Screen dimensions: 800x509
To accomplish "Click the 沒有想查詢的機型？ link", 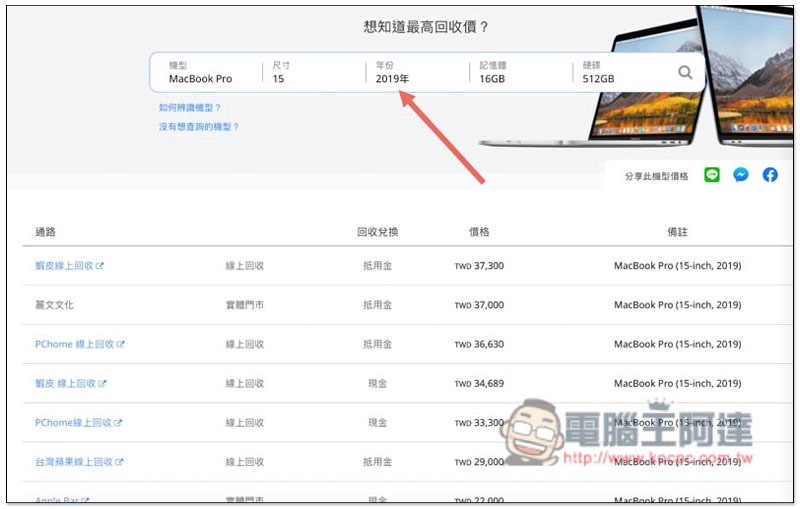I will pos(199,127).
